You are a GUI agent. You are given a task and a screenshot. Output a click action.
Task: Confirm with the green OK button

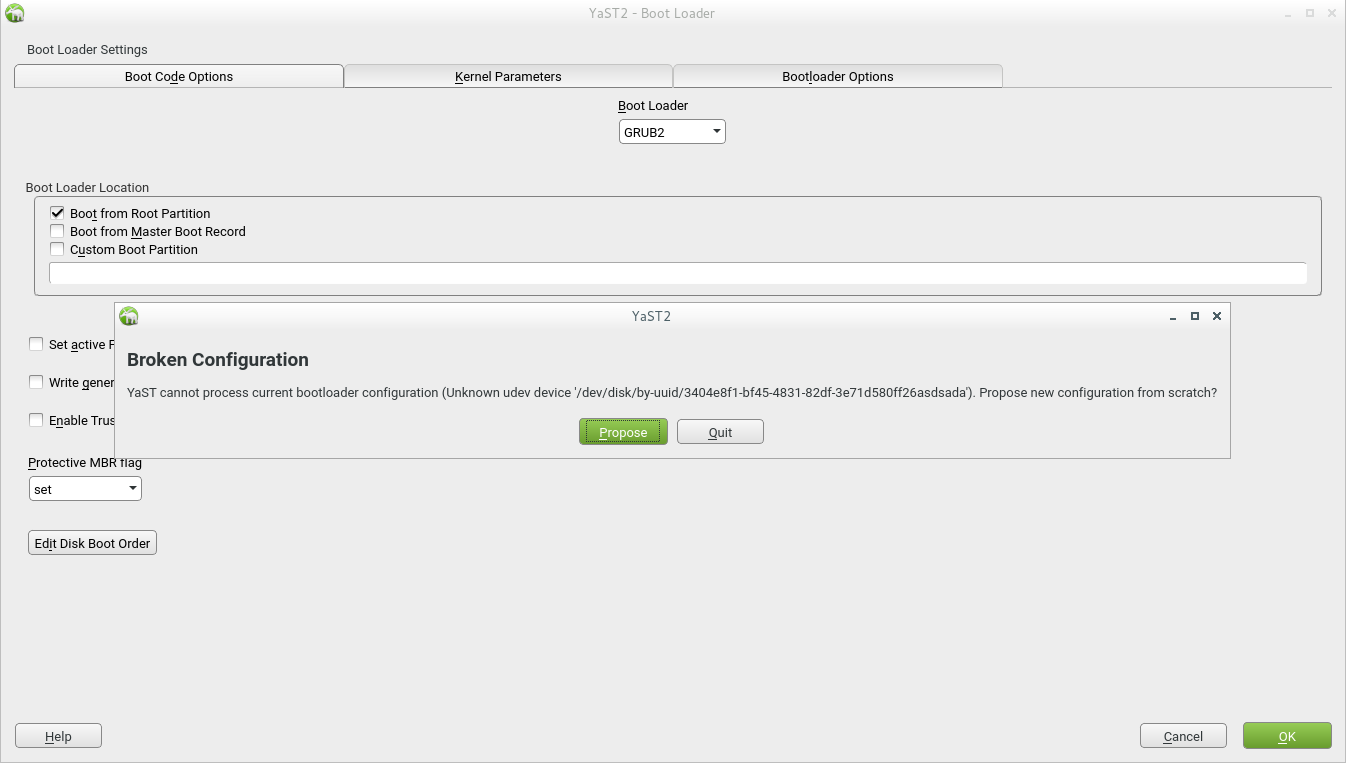[x=1286, y=736]
